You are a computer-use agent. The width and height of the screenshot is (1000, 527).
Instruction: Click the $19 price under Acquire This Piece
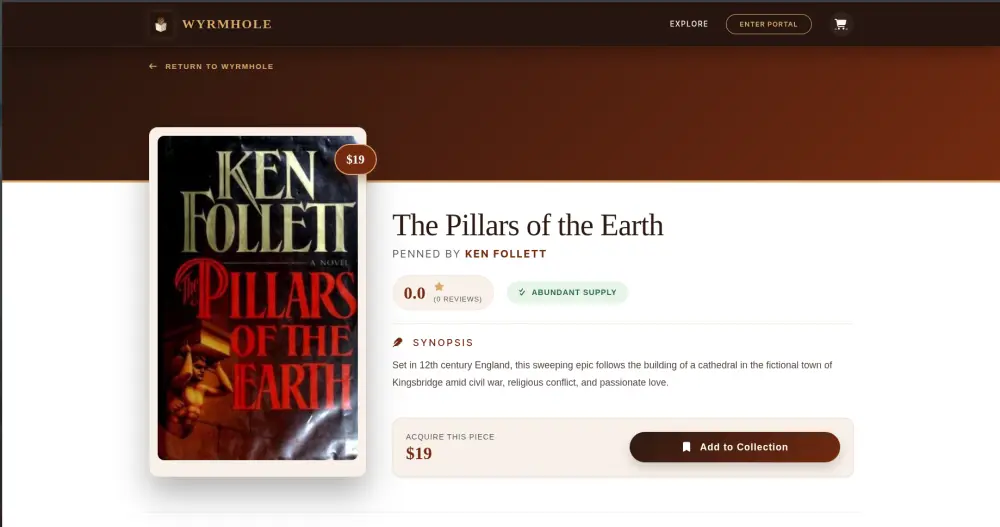419,454
